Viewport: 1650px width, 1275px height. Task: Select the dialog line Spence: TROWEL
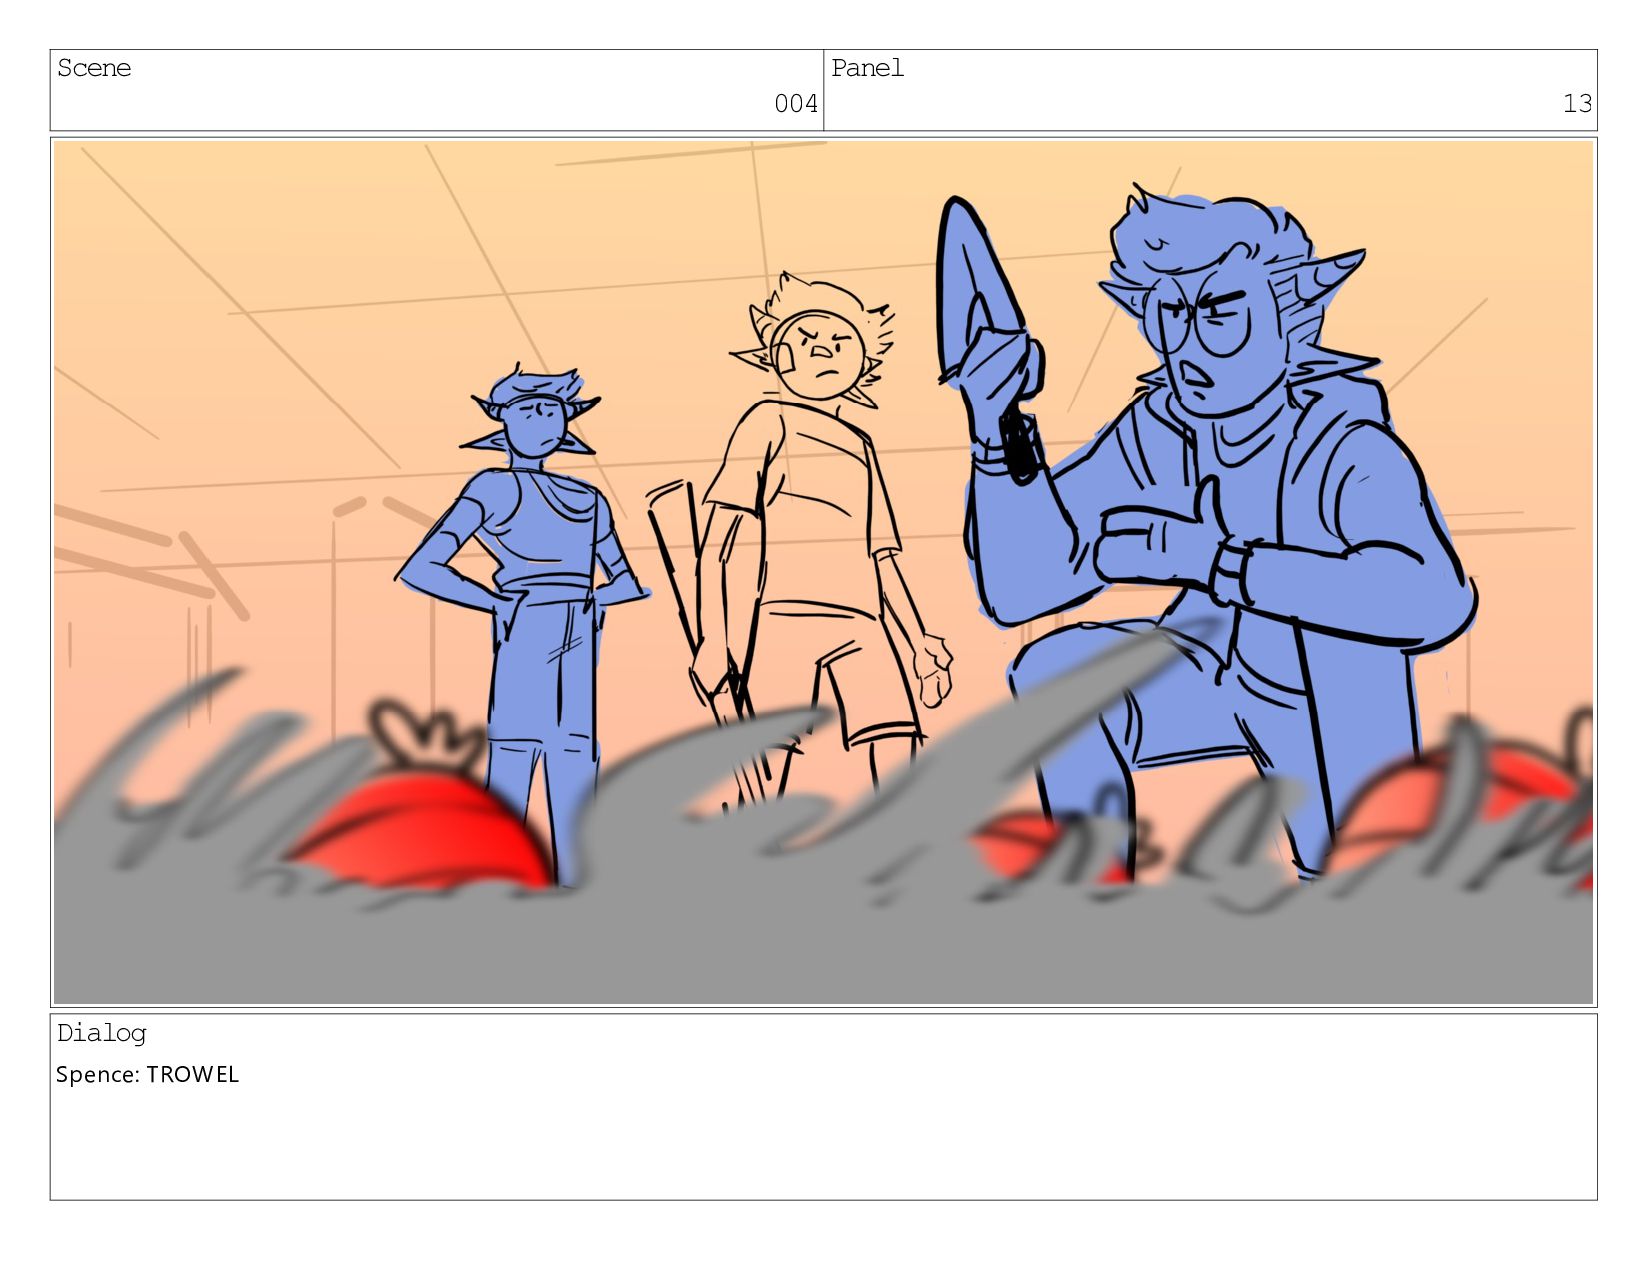click(x=148, y=1075)
